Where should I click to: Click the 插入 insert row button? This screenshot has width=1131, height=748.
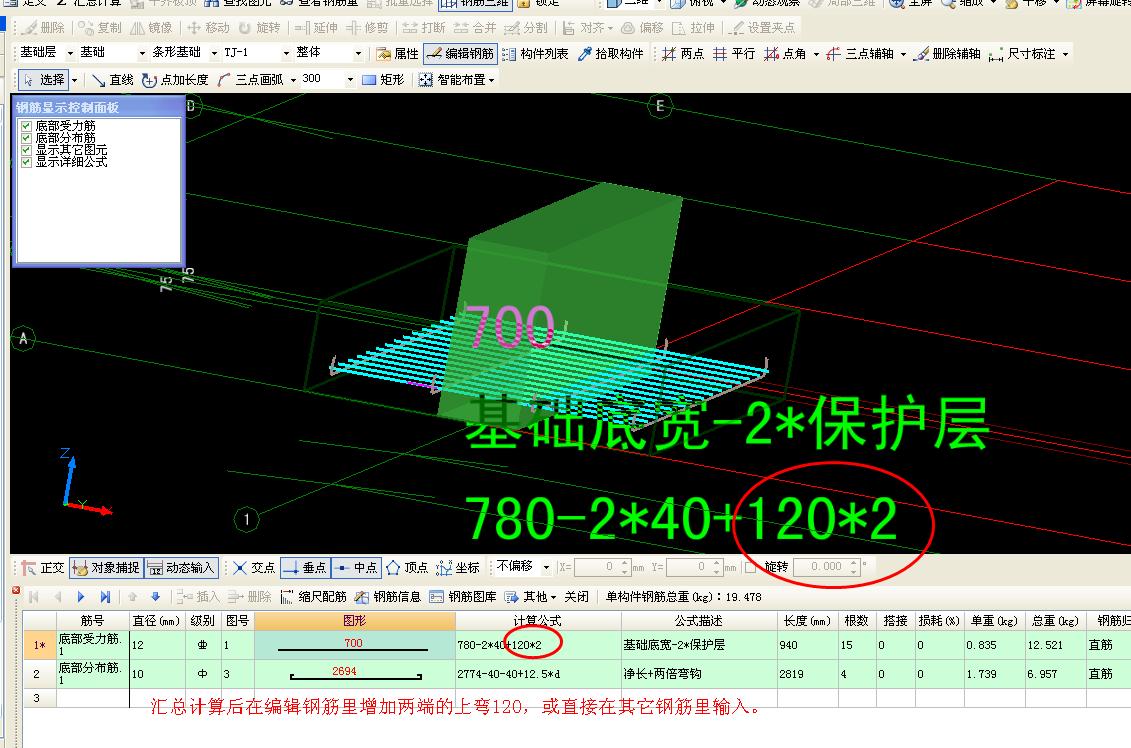tap(198, 597)
